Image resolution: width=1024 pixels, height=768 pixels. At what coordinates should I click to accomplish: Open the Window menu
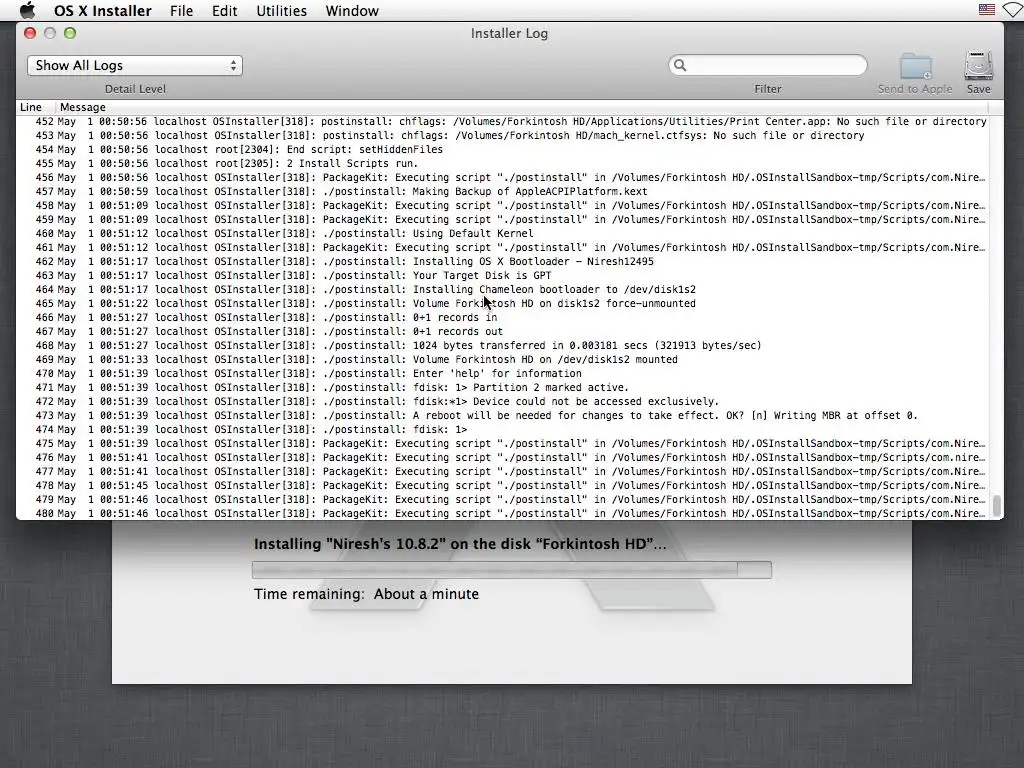point(351,10)
